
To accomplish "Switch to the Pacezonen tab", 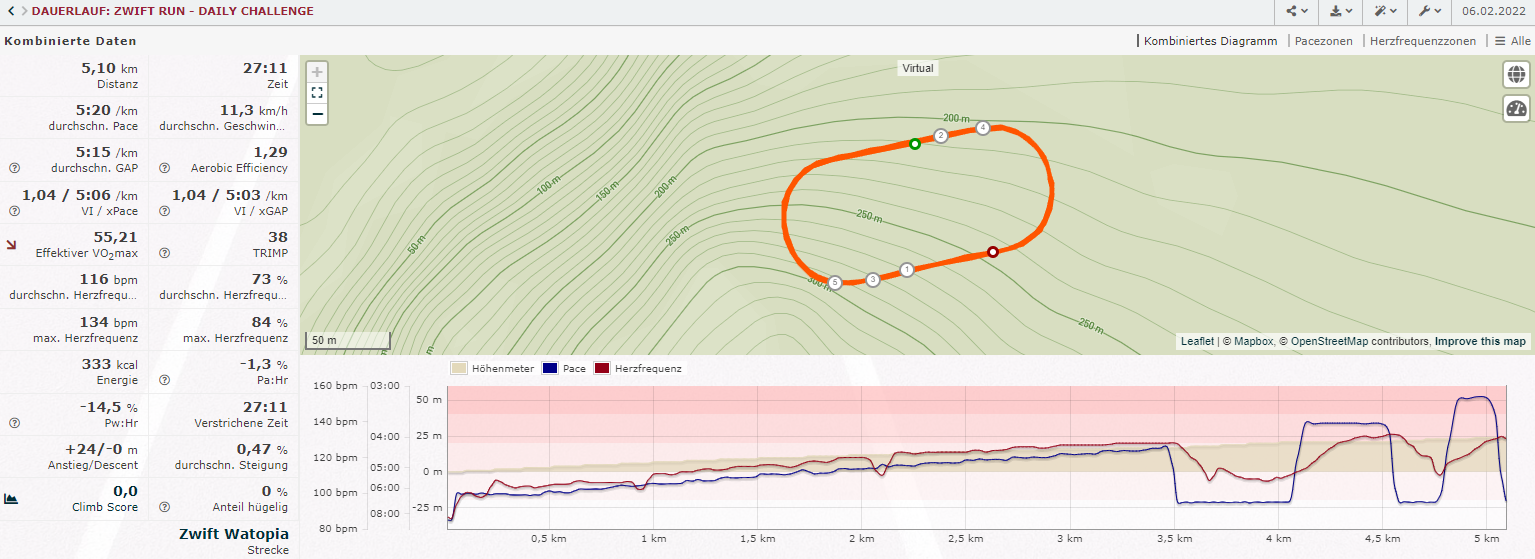I will (1323, 41).
